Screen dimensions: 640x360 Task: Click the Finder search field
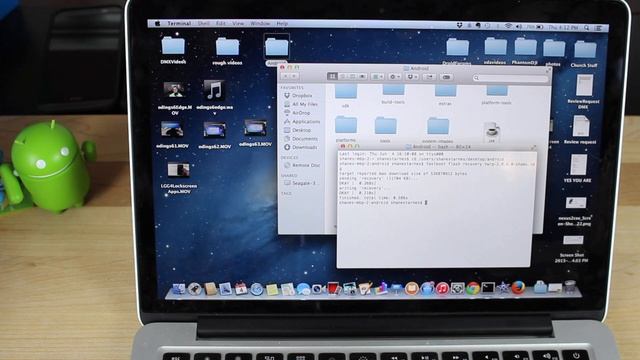510,78
